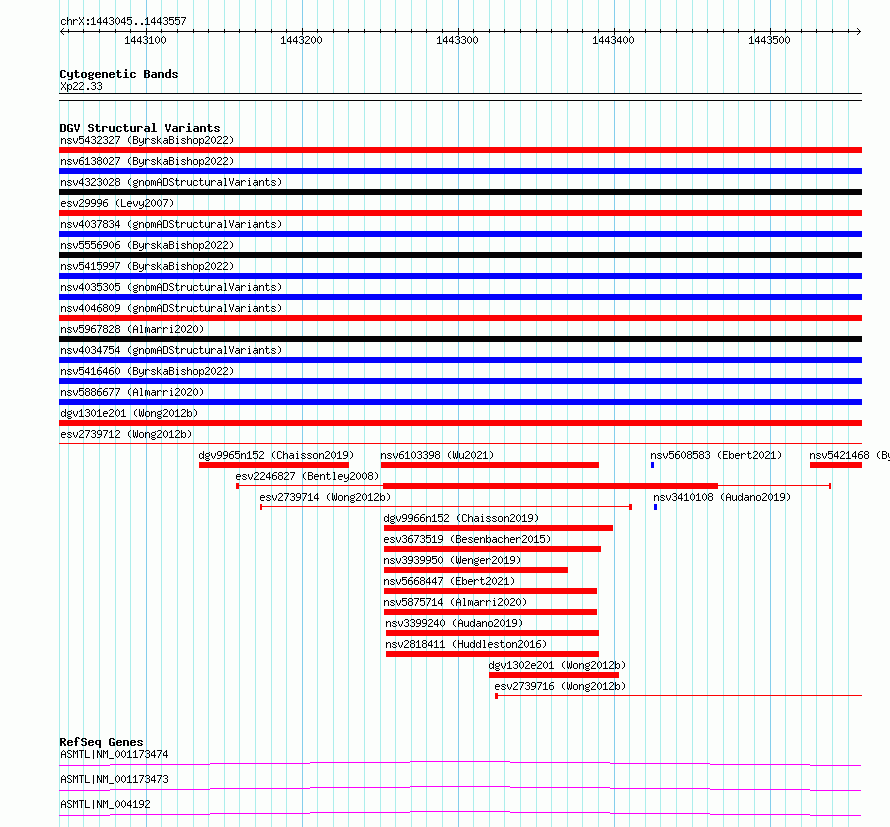
Task: Click small blue marker under nsv5608583
Action: point(652,465)
